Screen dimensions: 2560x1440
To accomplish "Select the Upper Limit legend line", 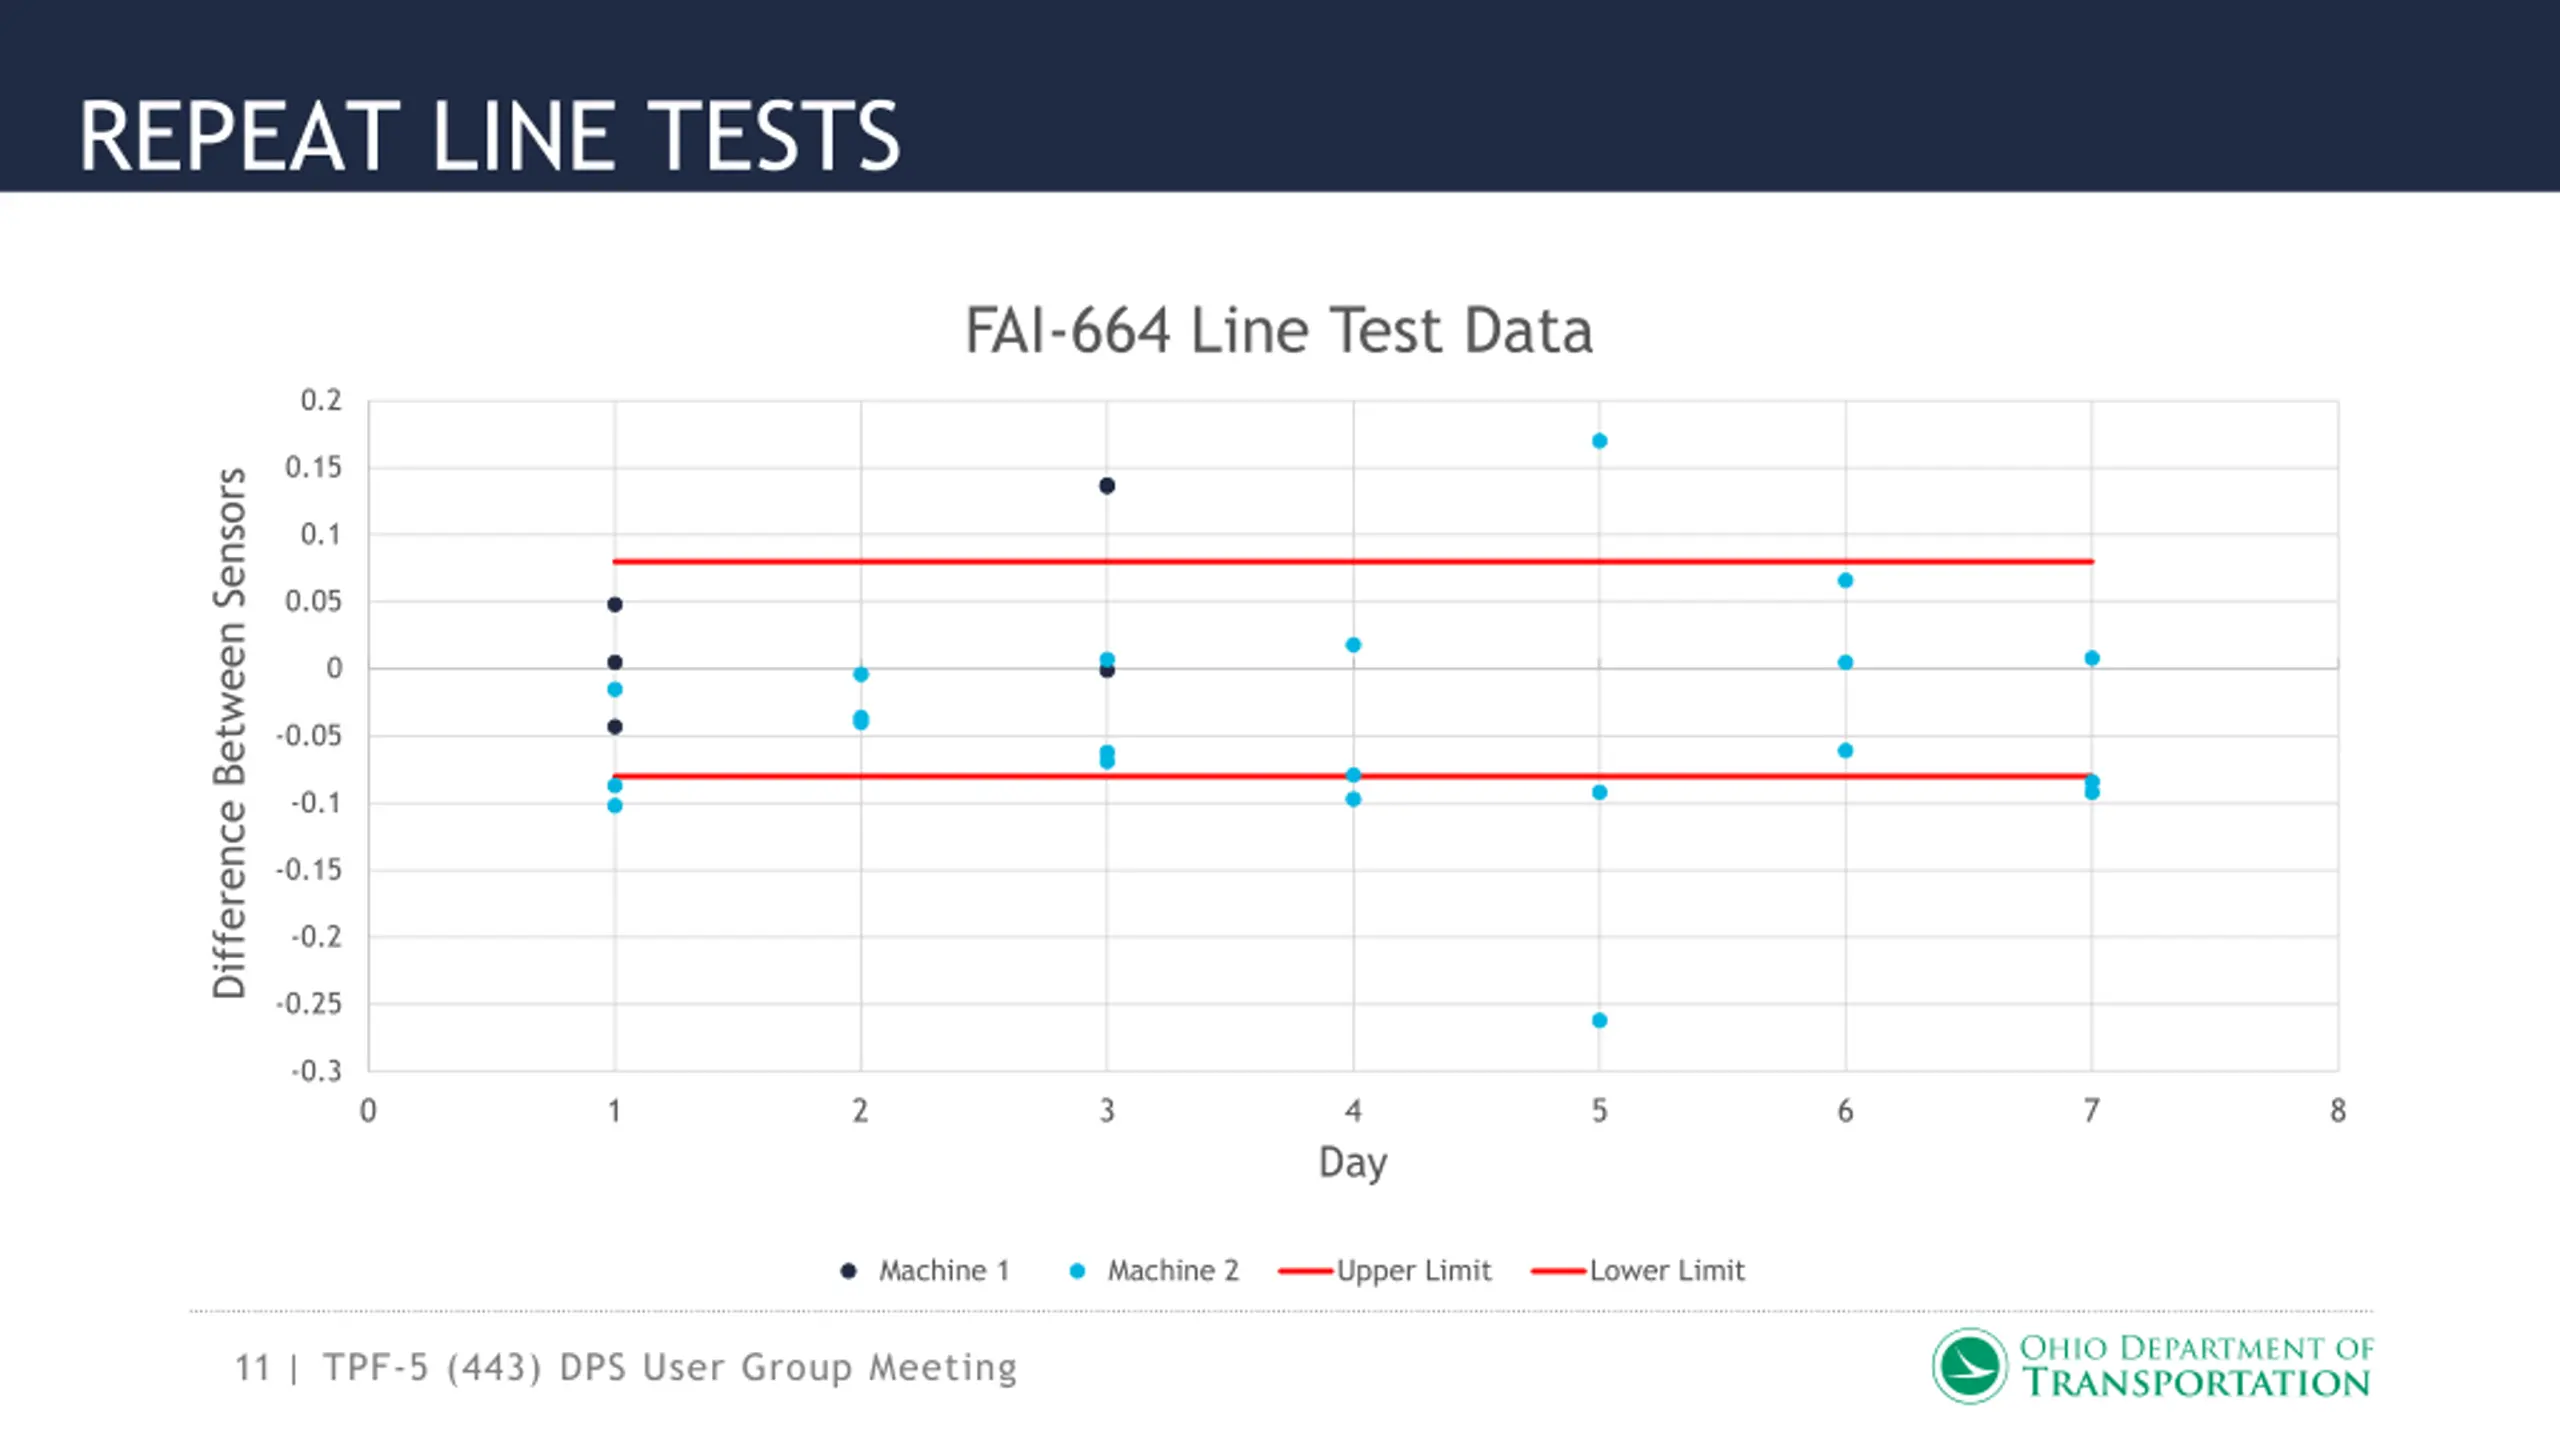I will click(1306, 1271).
